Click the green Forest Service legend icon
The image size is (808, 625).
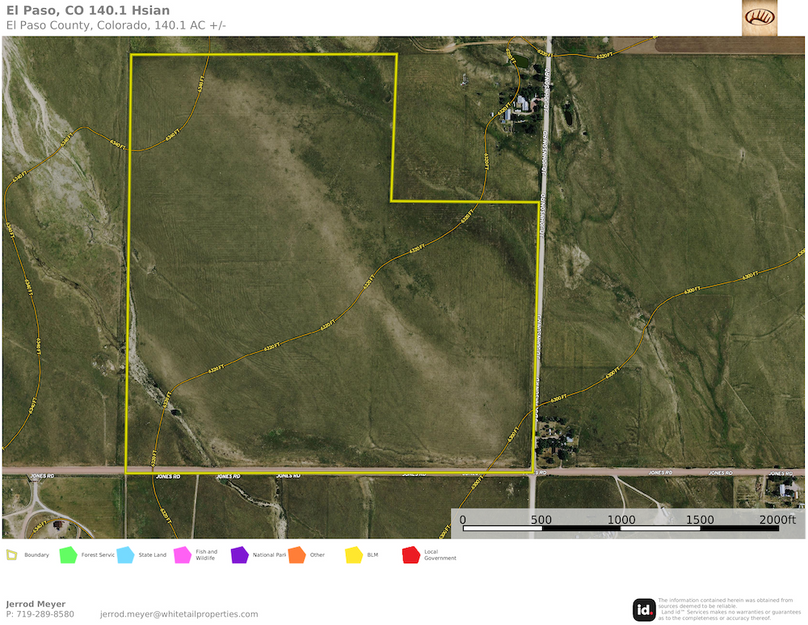click(68, 554)
